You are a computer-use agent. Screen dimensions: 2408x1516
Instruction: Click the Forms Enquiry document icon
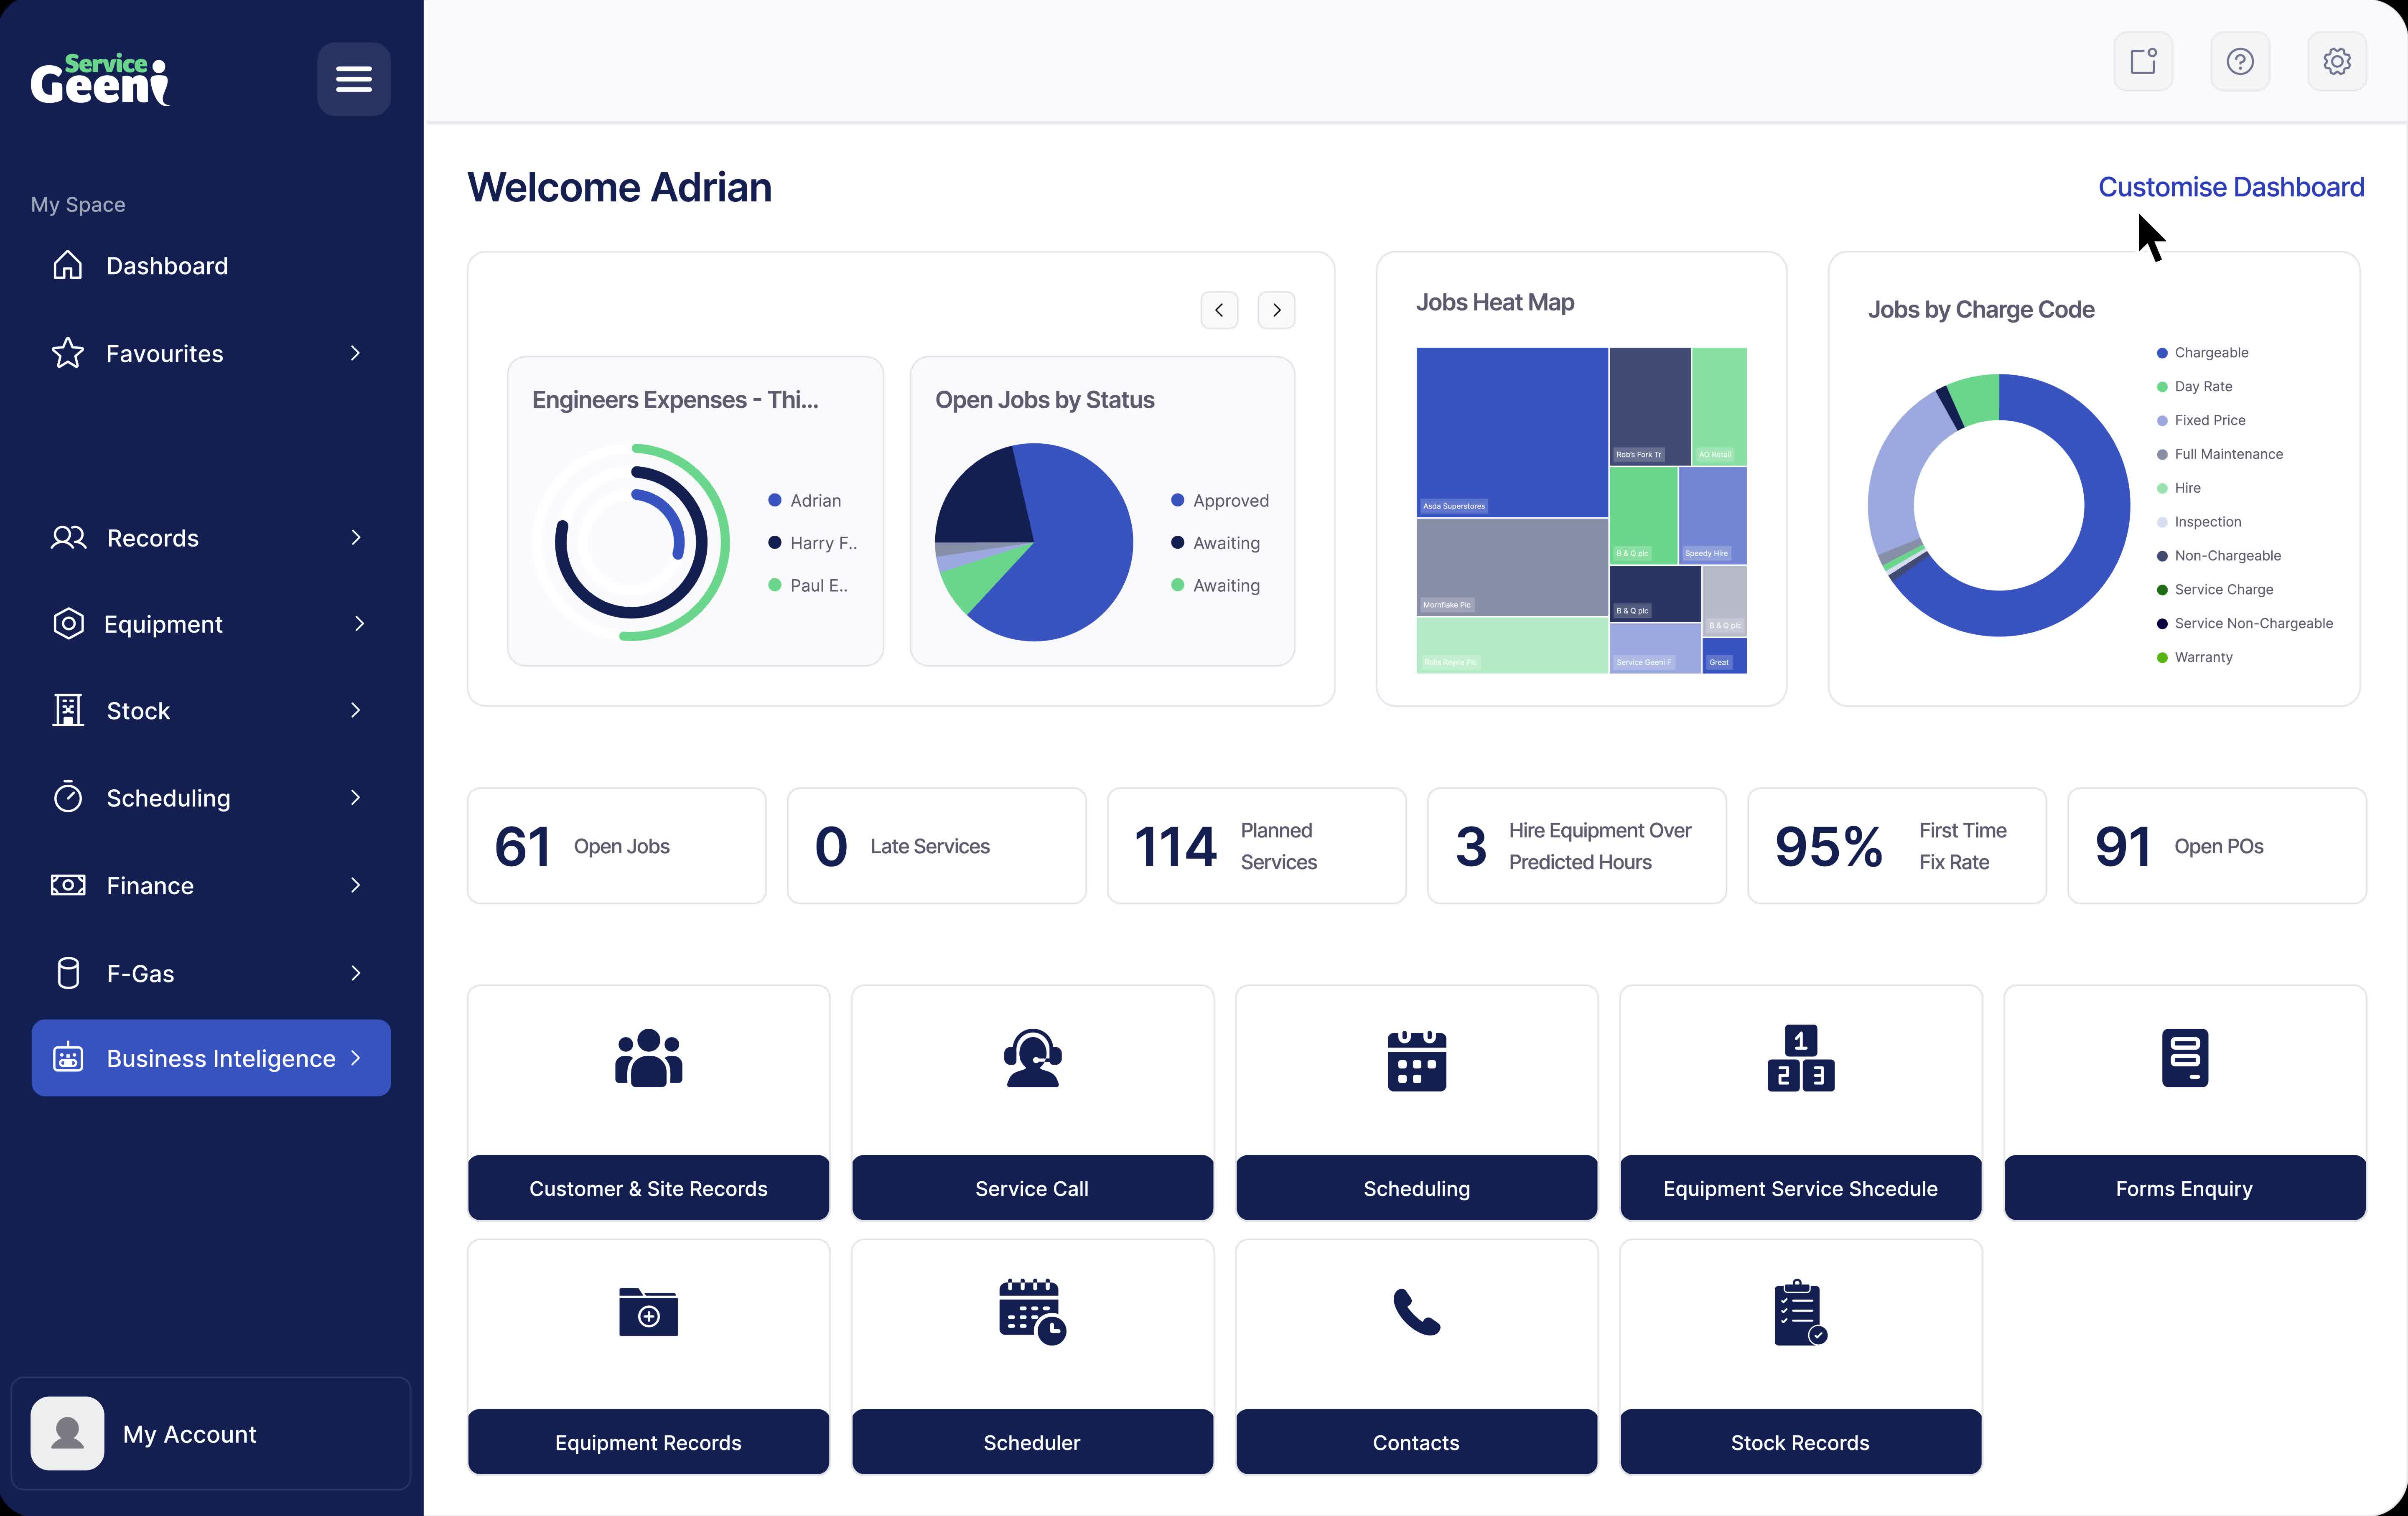tap(2184, 1058)
